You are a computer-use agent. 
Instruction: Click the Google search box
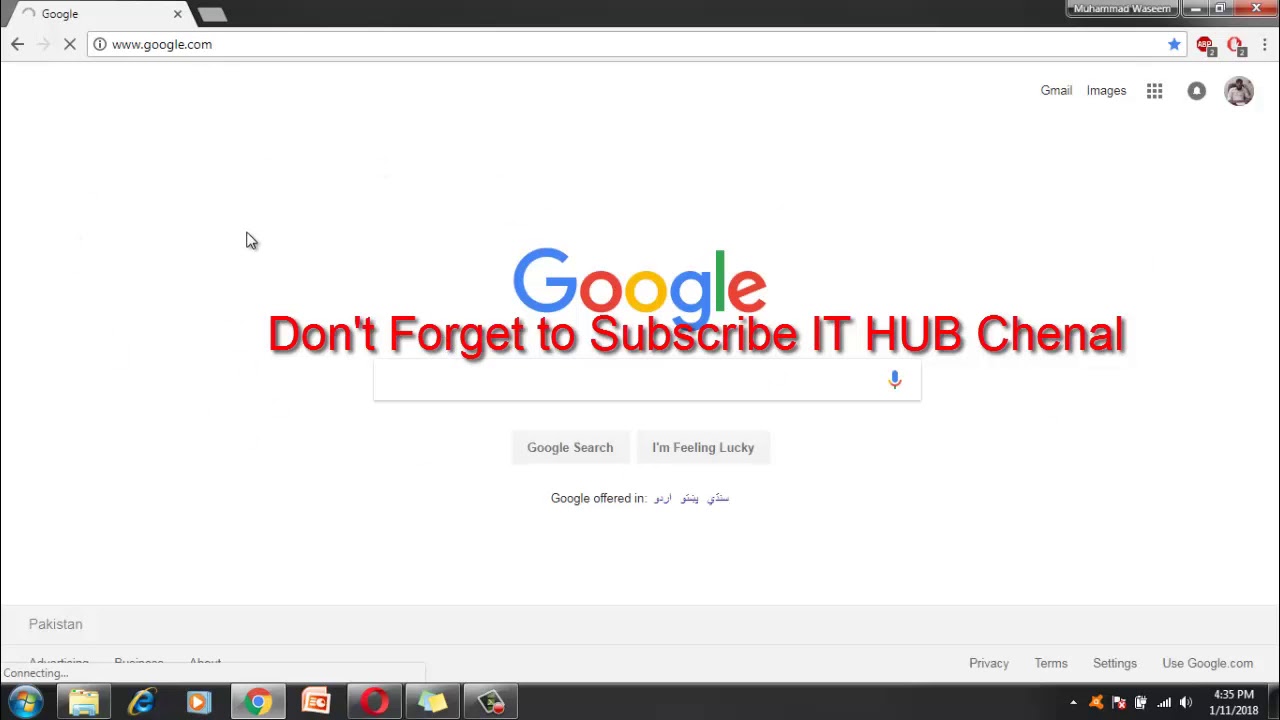click(647, 380)
